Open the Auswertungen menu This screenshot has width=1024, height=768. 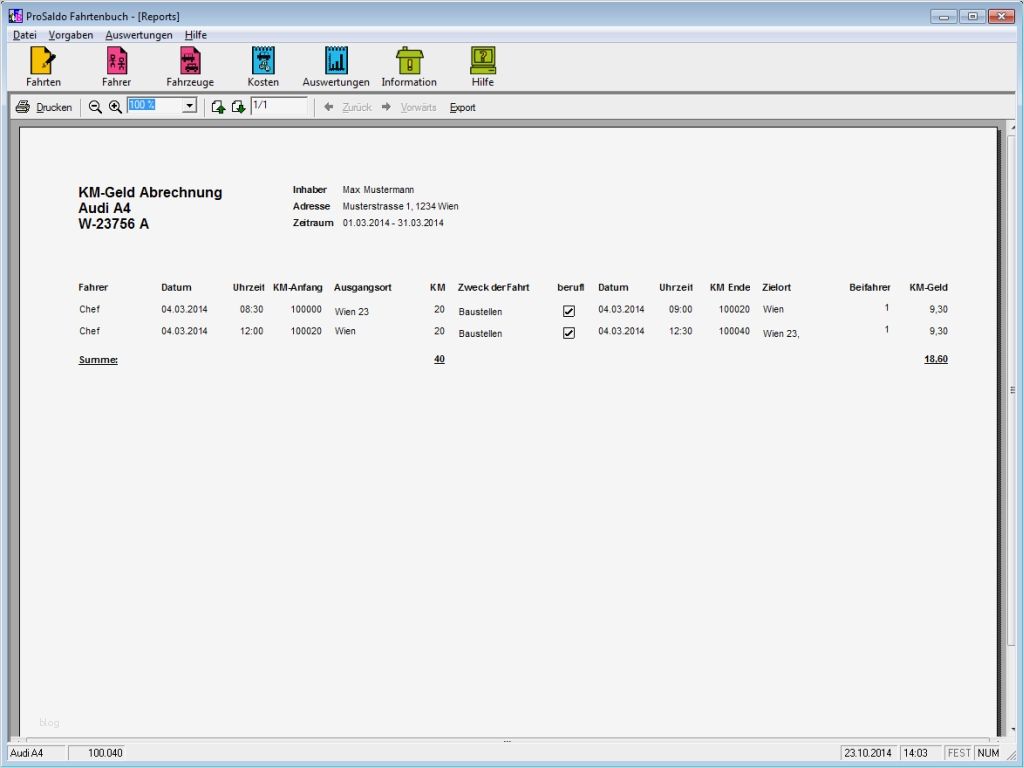138,35
